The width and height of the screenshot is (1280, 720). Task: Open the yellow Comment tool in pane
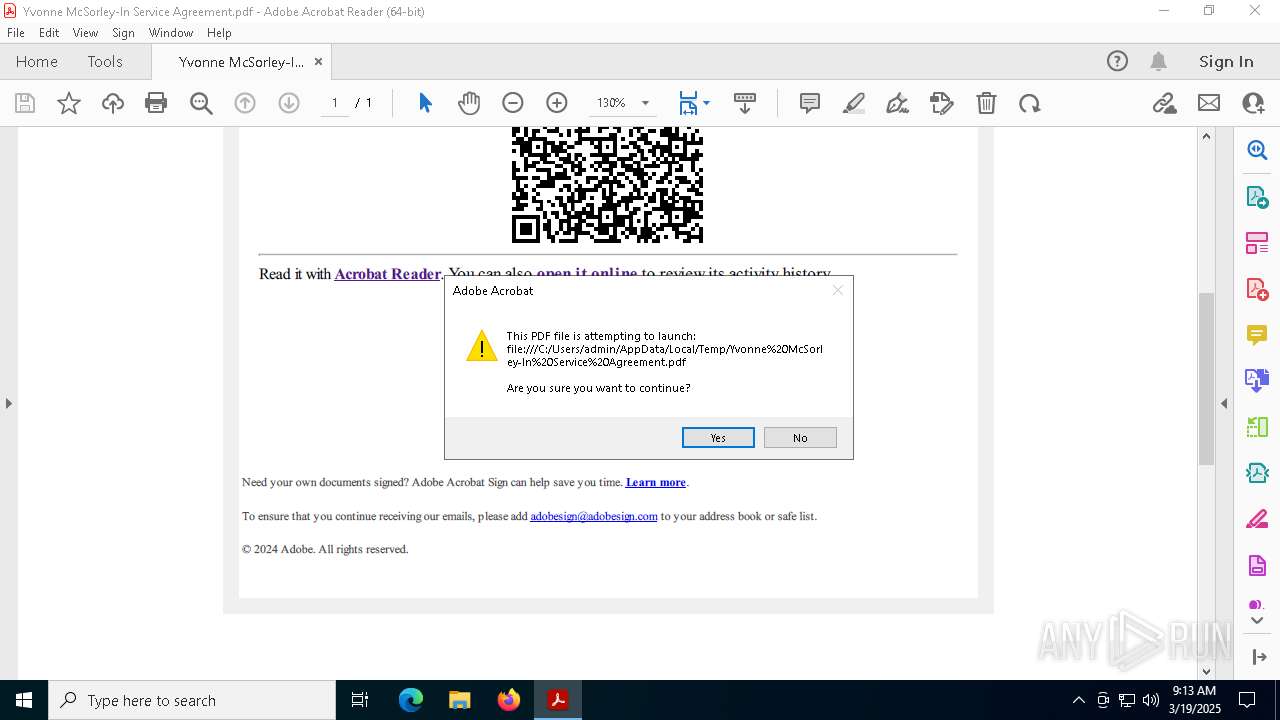[1257, 335]
